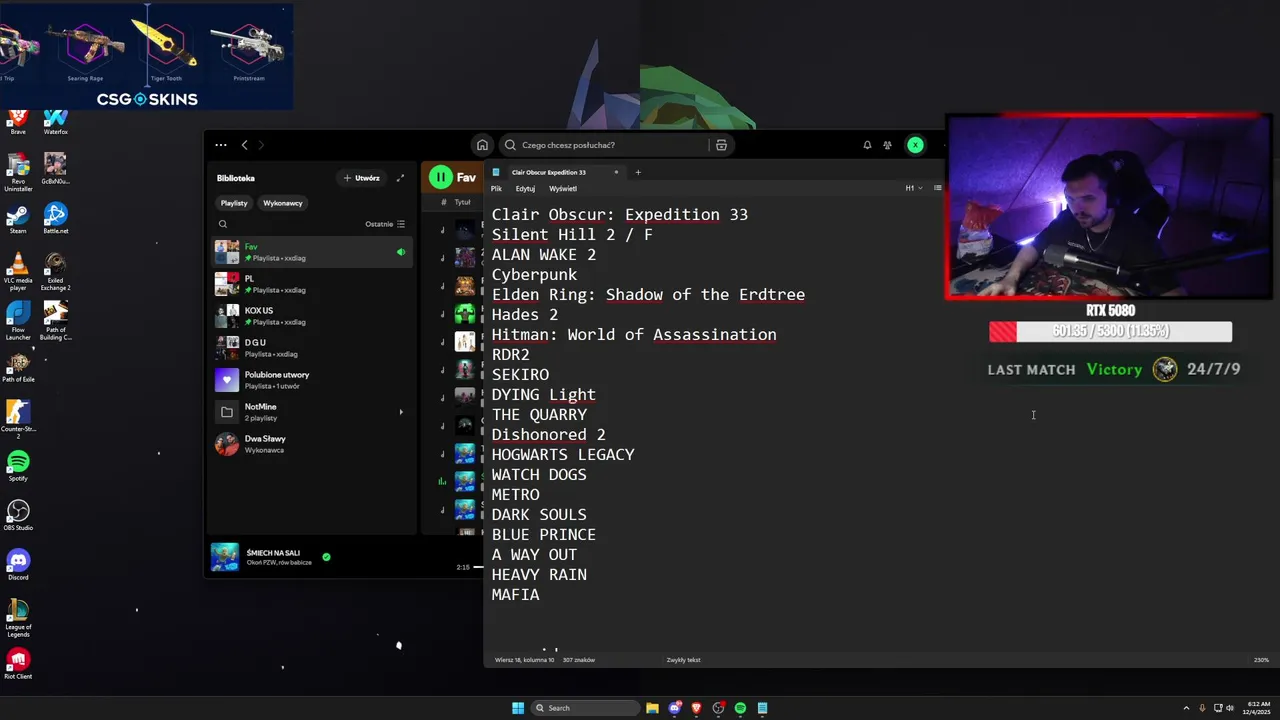Open Notepad Plik menu
Screen dimensions: 1280x720
tap(496, 188)
